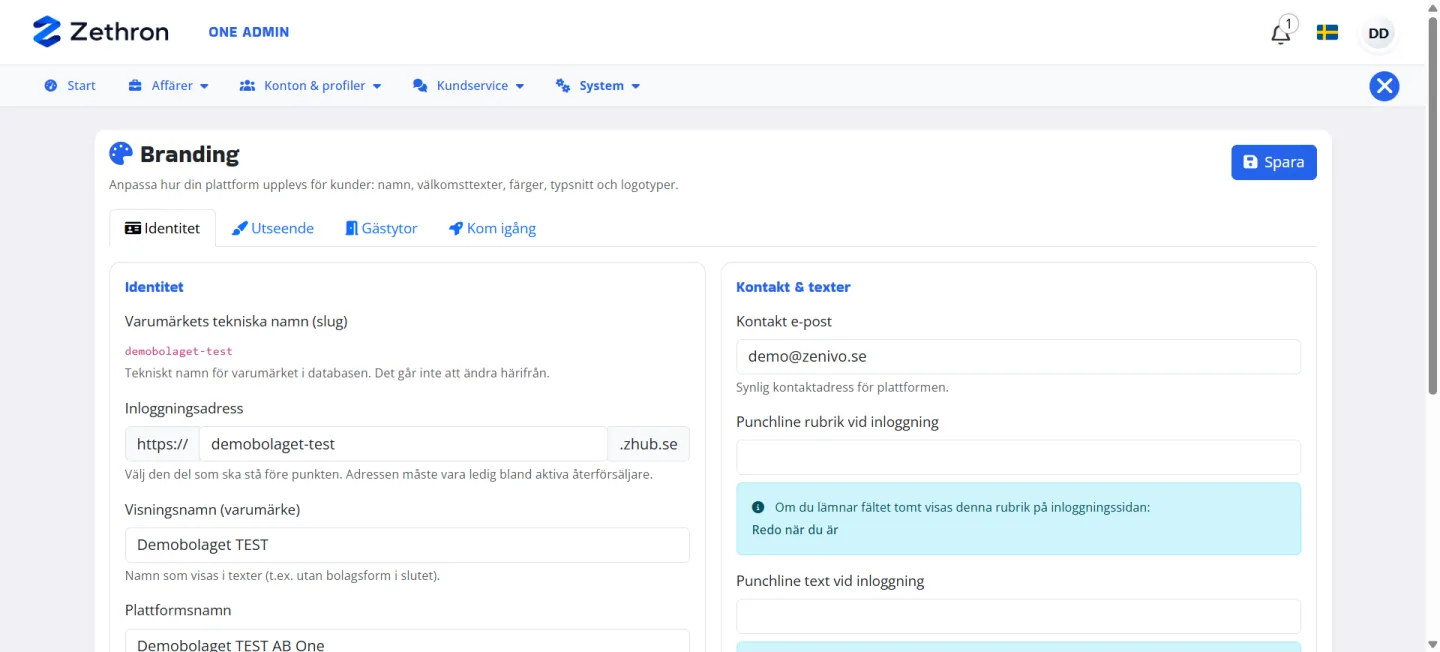Click the Affärer briefcase icon
Screen dimensions: 1440x652
coord(135,86)
